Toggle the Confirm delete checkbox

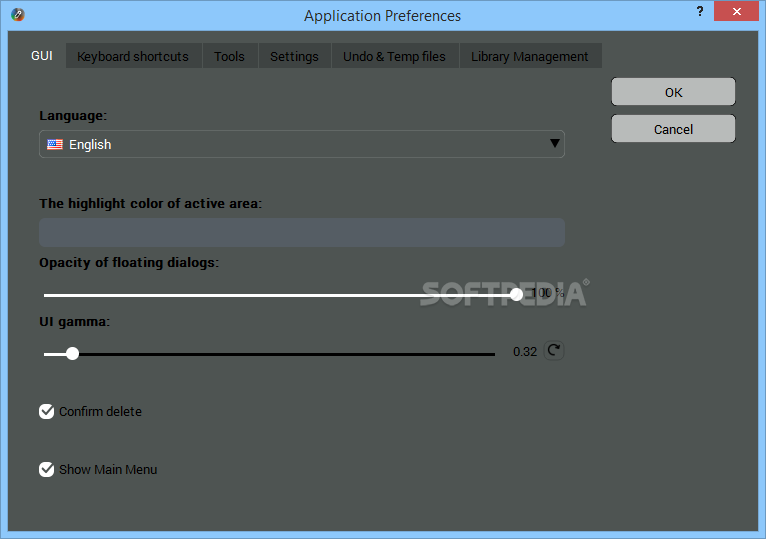point(46,411)
